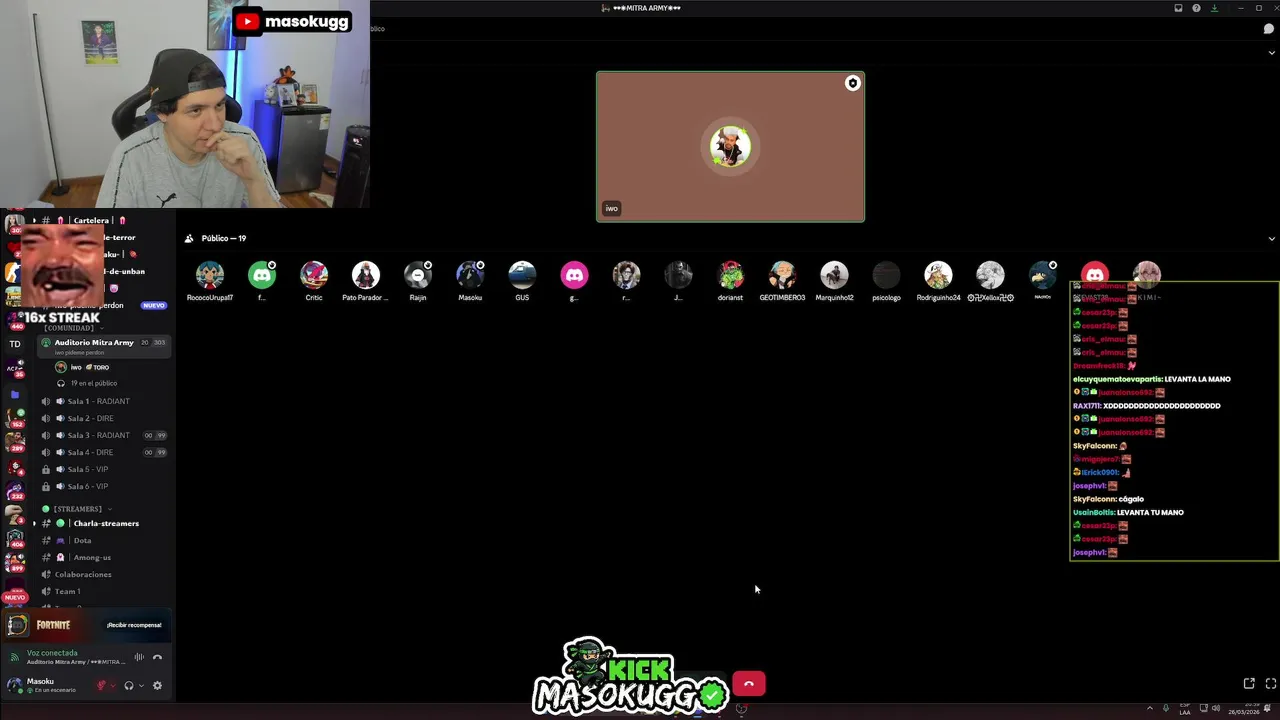
Task: Toggle noise suppression in voice panel
Action: tap(139, 657)
